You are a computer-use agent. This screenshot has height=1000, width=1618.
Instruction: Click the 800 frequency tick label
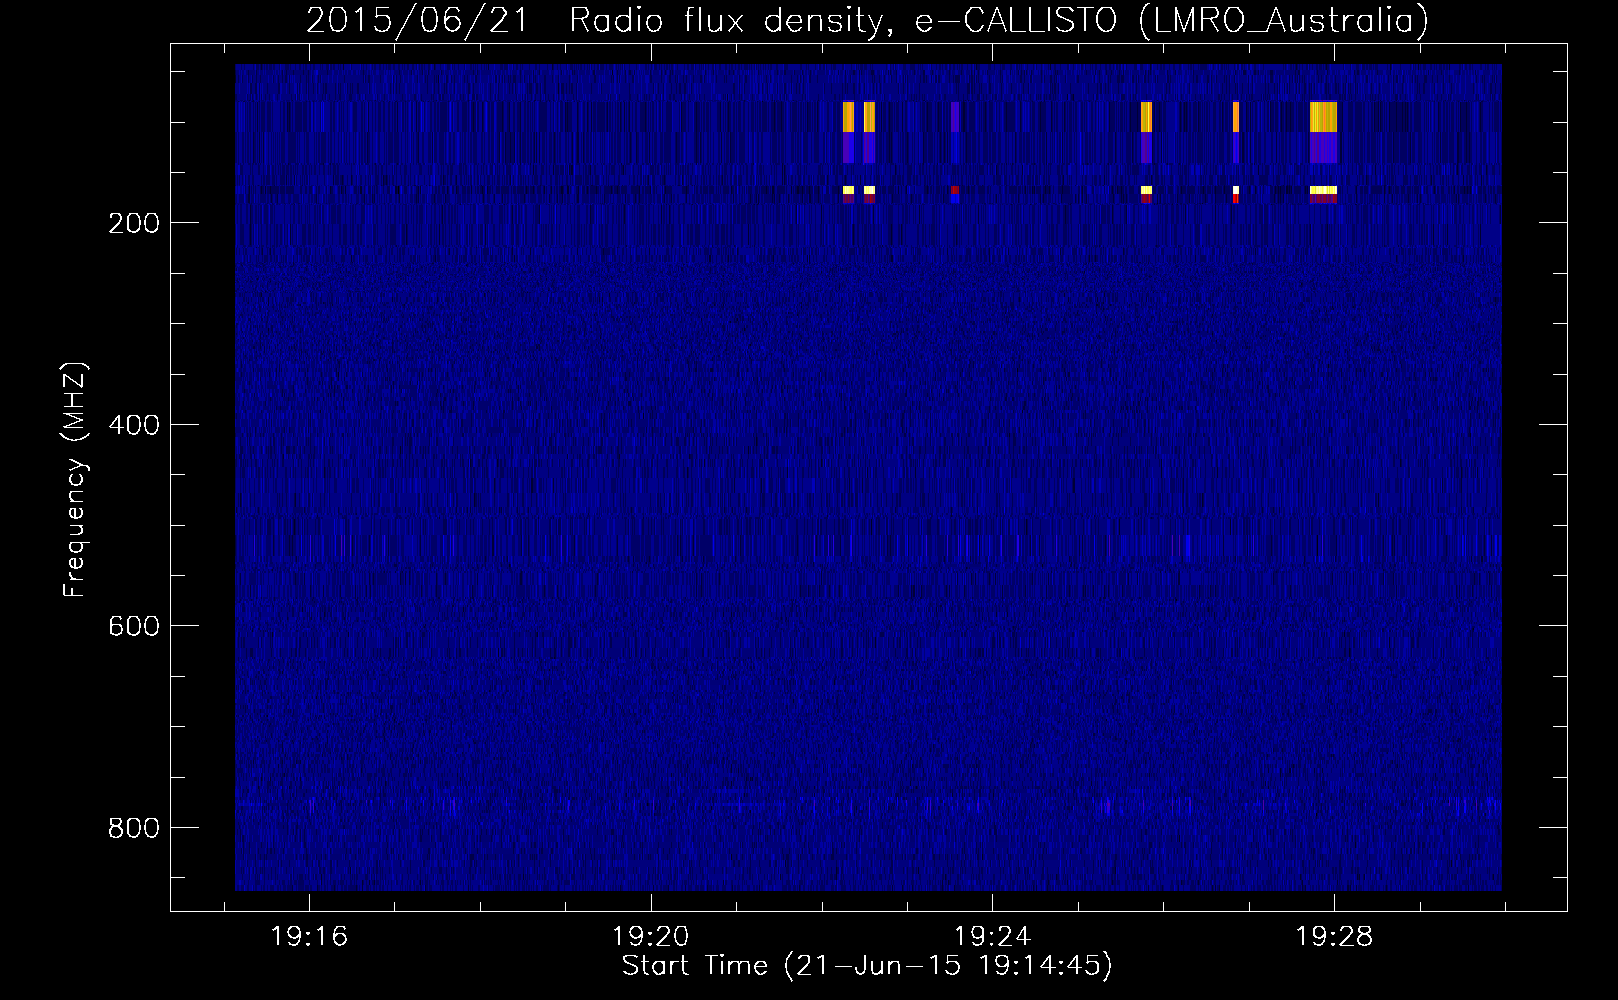[x=134, y=828]
